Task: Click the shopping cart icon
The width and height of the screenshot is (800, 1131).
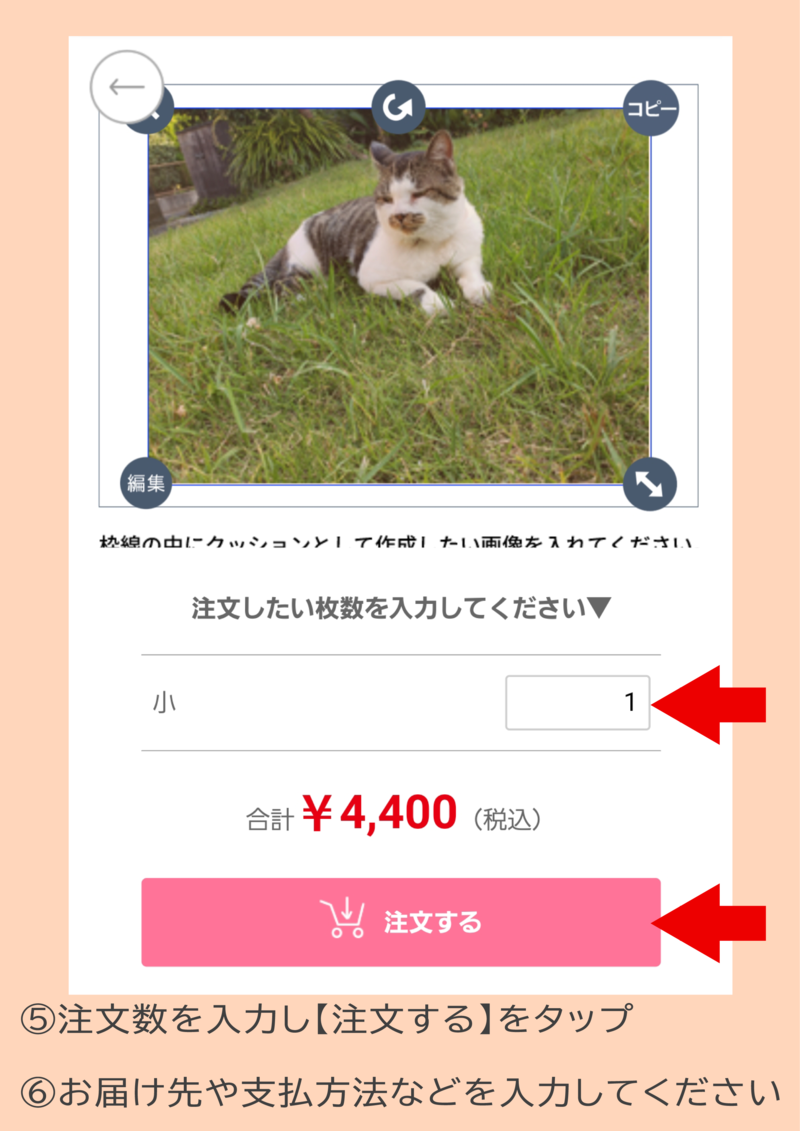Action: tap(343, 917)
